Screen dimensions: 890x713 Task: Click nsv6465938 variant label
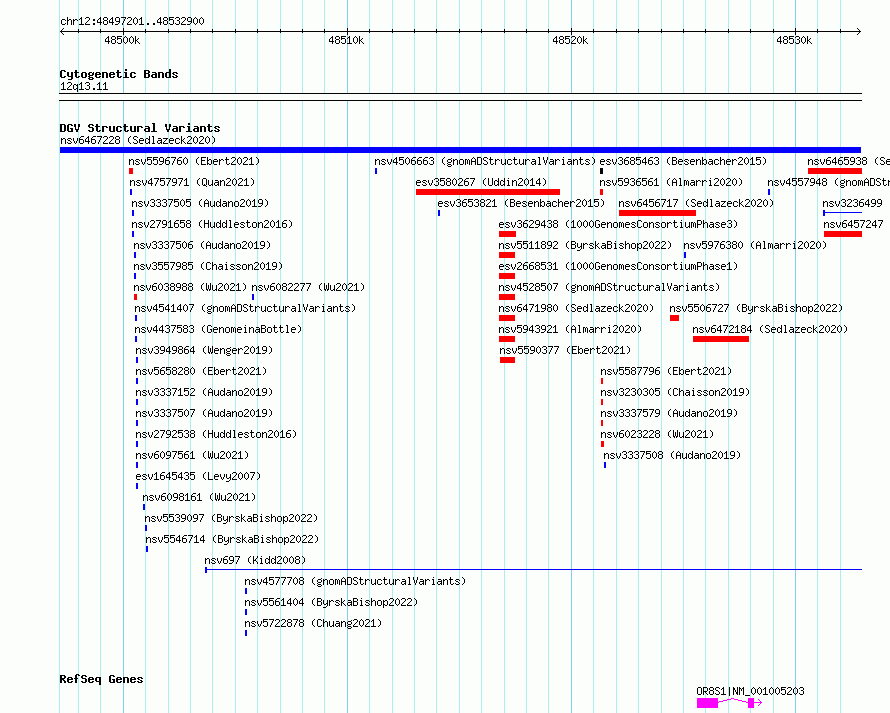[849, 161]
